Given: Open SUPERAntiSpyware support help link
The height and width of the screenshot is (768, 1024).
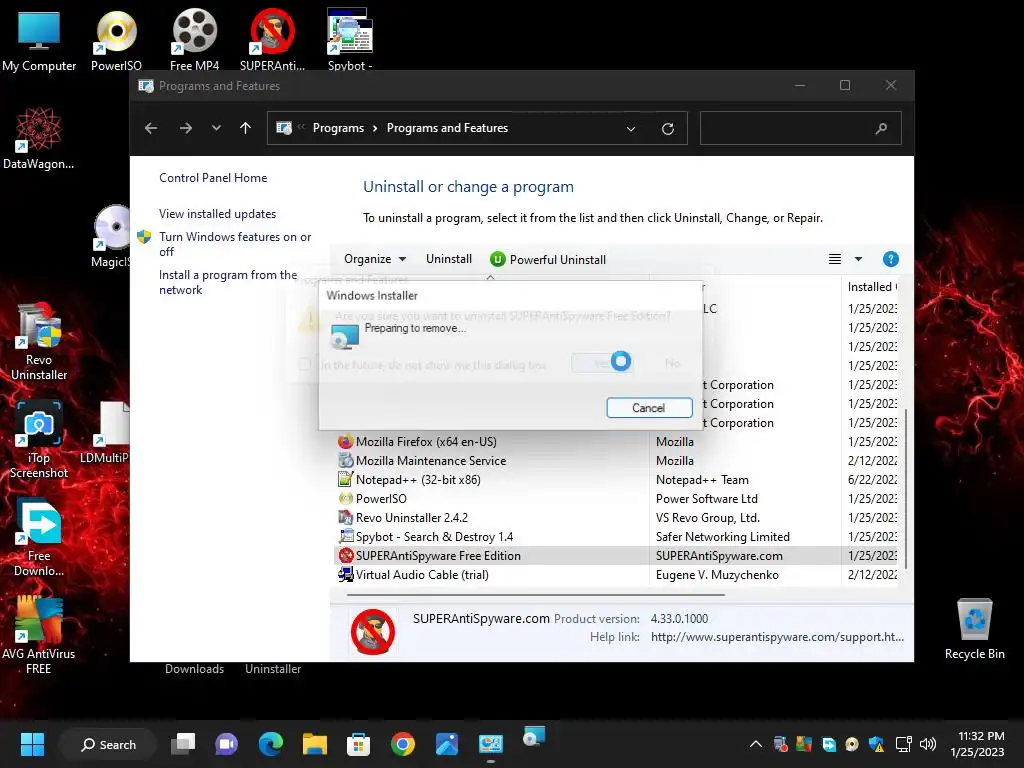Looking at the screenshot, I should [x=777, y=637].
